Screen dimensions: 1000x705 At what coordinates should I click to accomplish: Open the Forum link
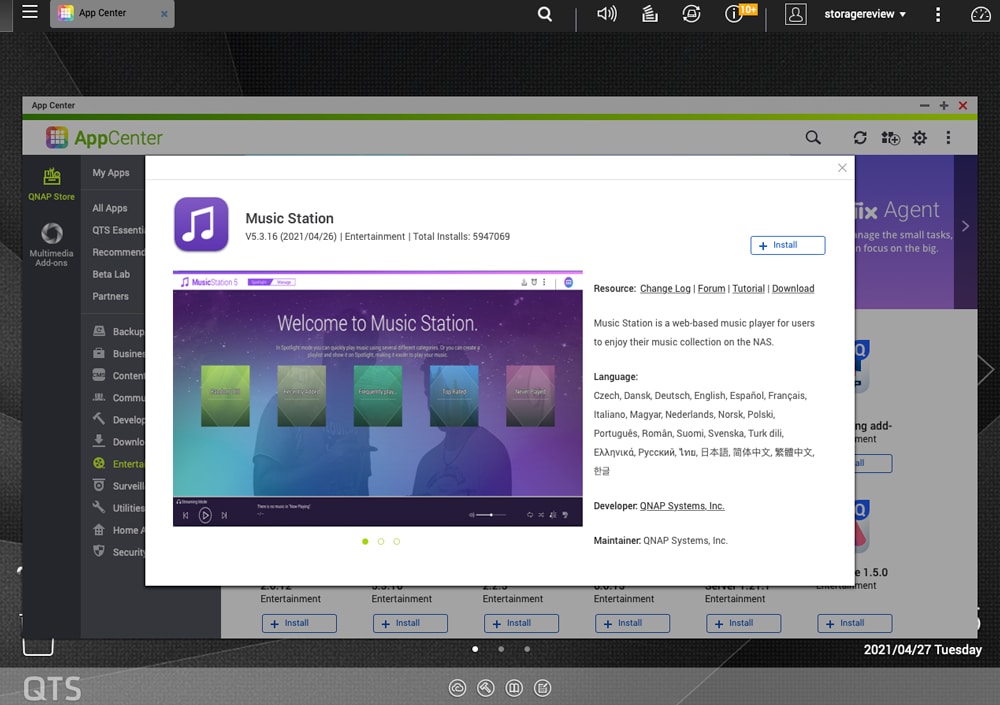point(711,288)
